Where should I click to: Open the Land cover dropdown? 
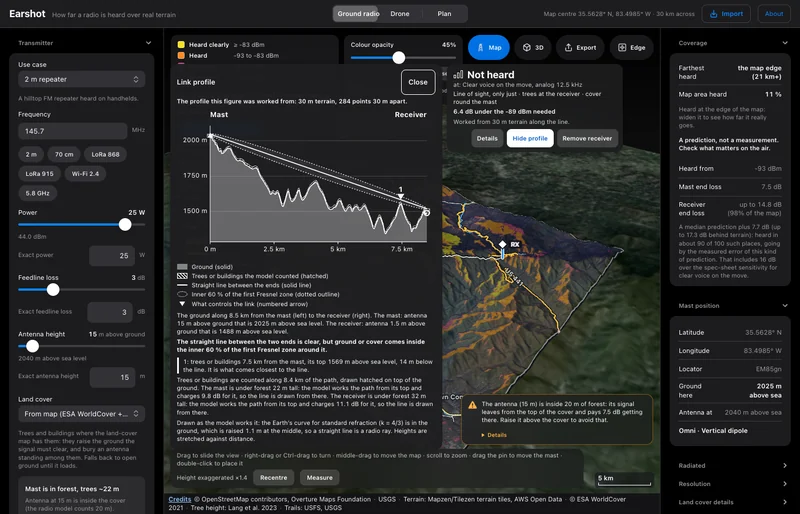(82, 414)
